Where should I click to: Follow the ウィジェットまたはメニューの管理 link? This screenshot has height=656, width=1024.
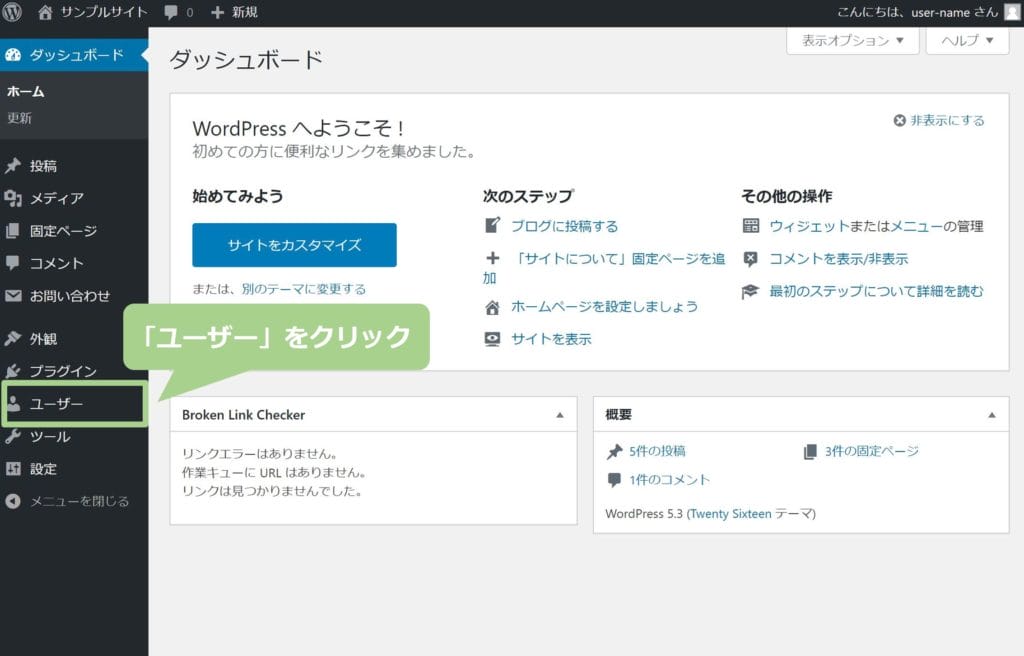click(876, 226)
